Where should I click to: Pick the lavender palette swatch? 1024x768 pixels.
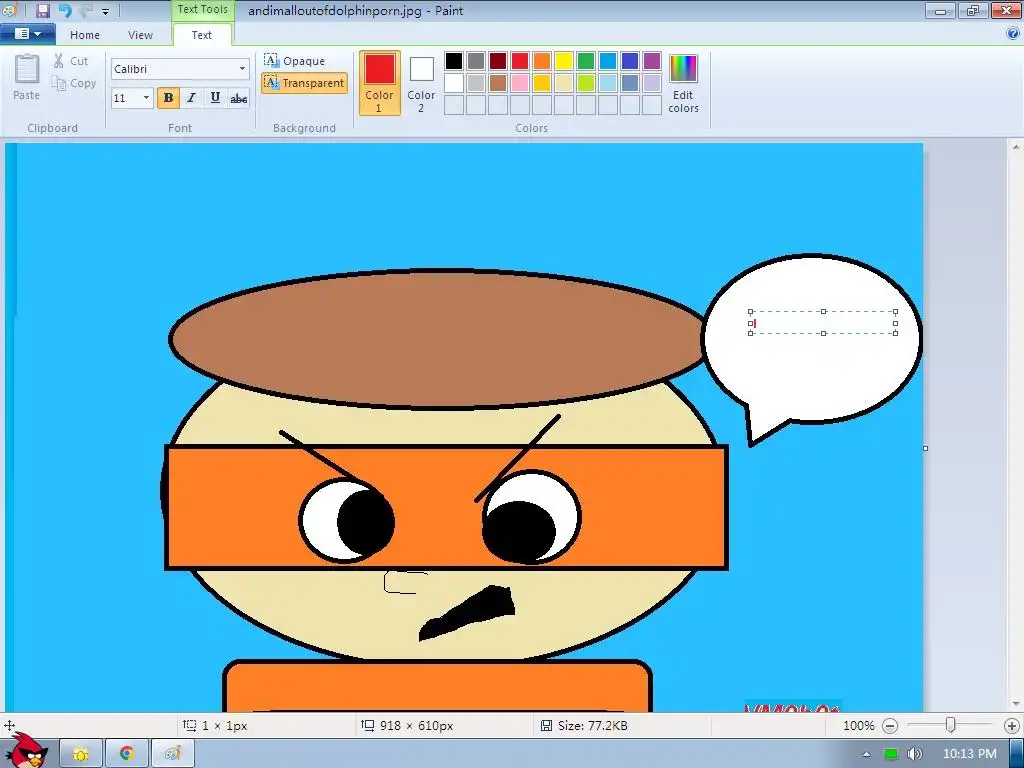coord(652,83)
